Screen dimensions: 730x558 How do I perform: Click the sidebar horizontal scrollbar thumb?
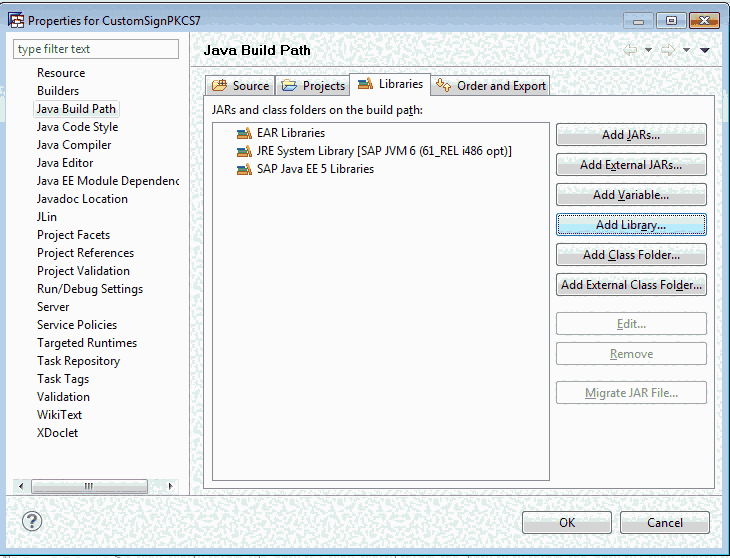tap(89, 486)
